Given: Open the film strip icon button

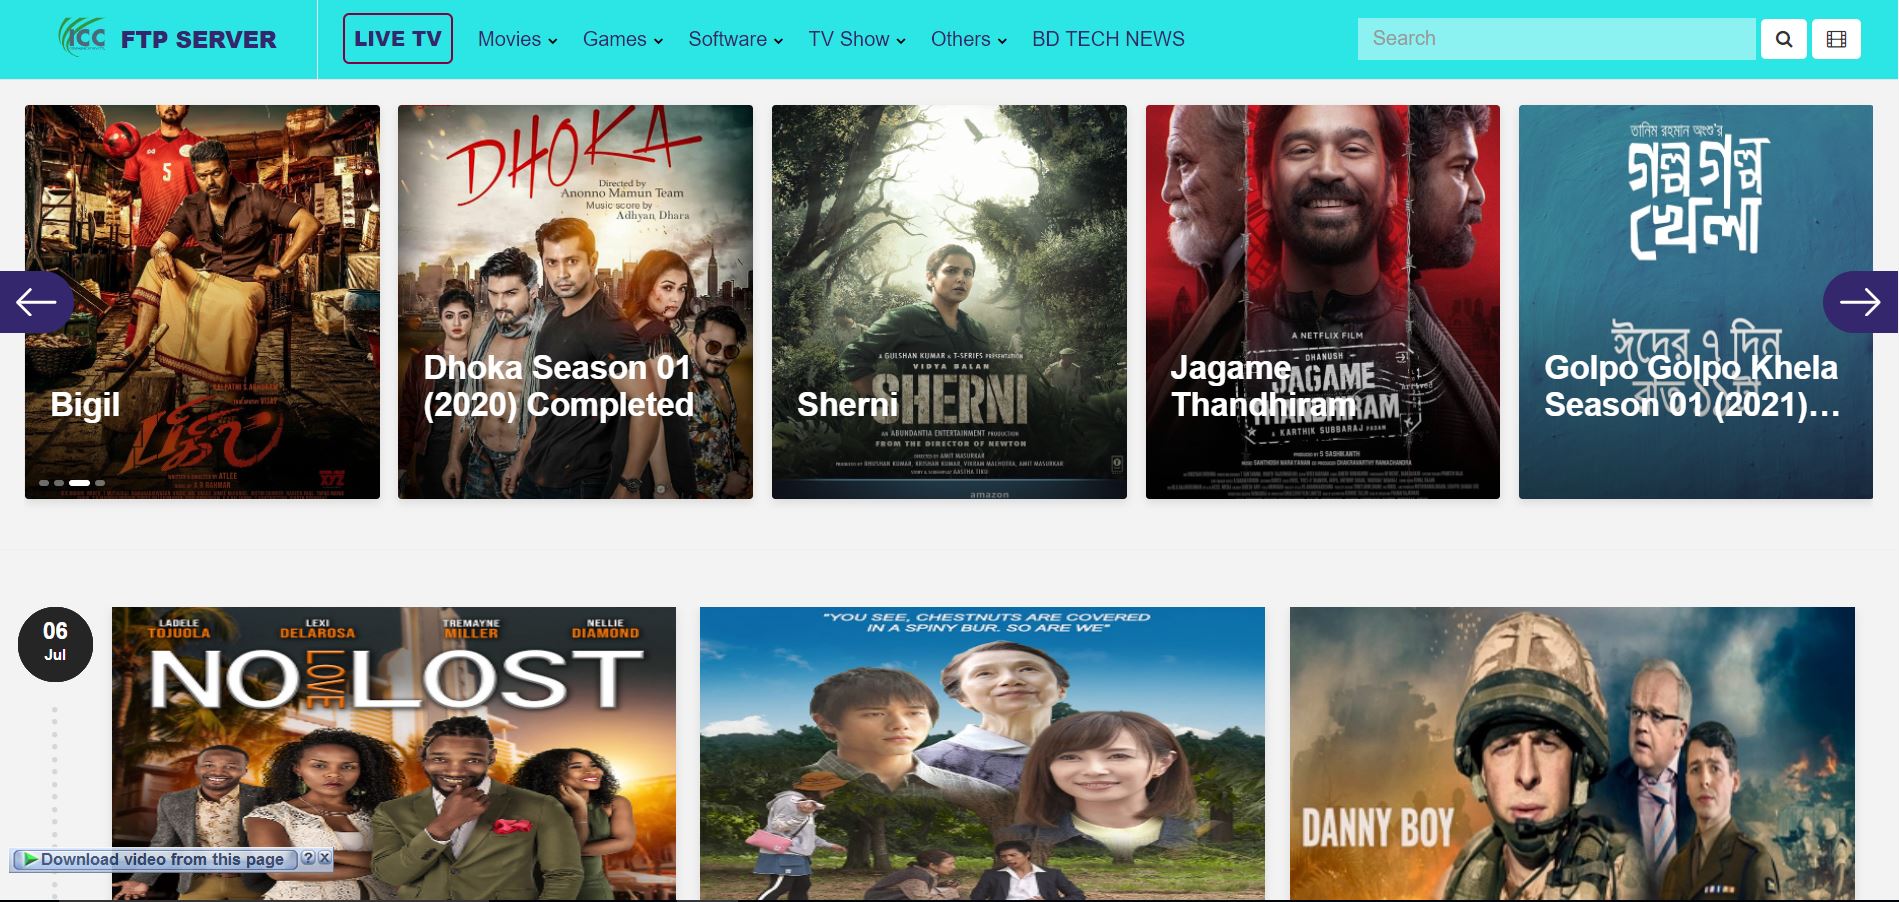Looking at the screenshot, I should tap(1836, 39).
